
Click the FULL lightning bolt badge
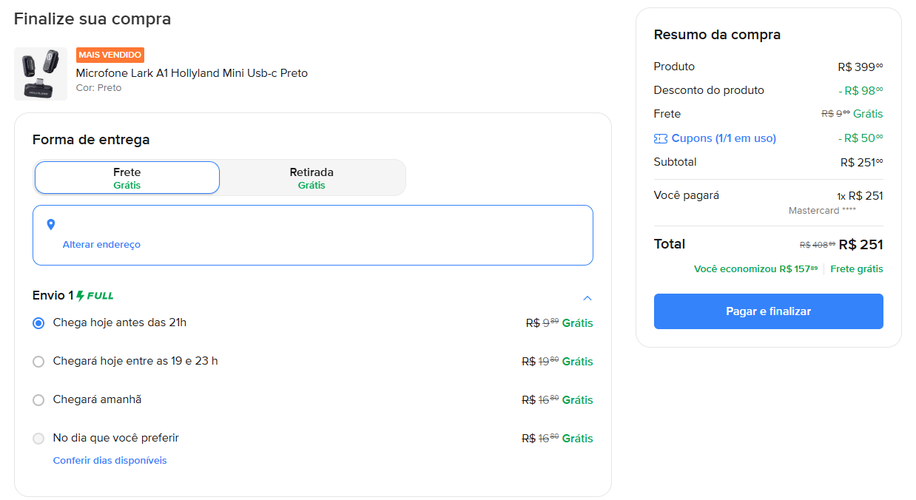click(x=95, y=296)
